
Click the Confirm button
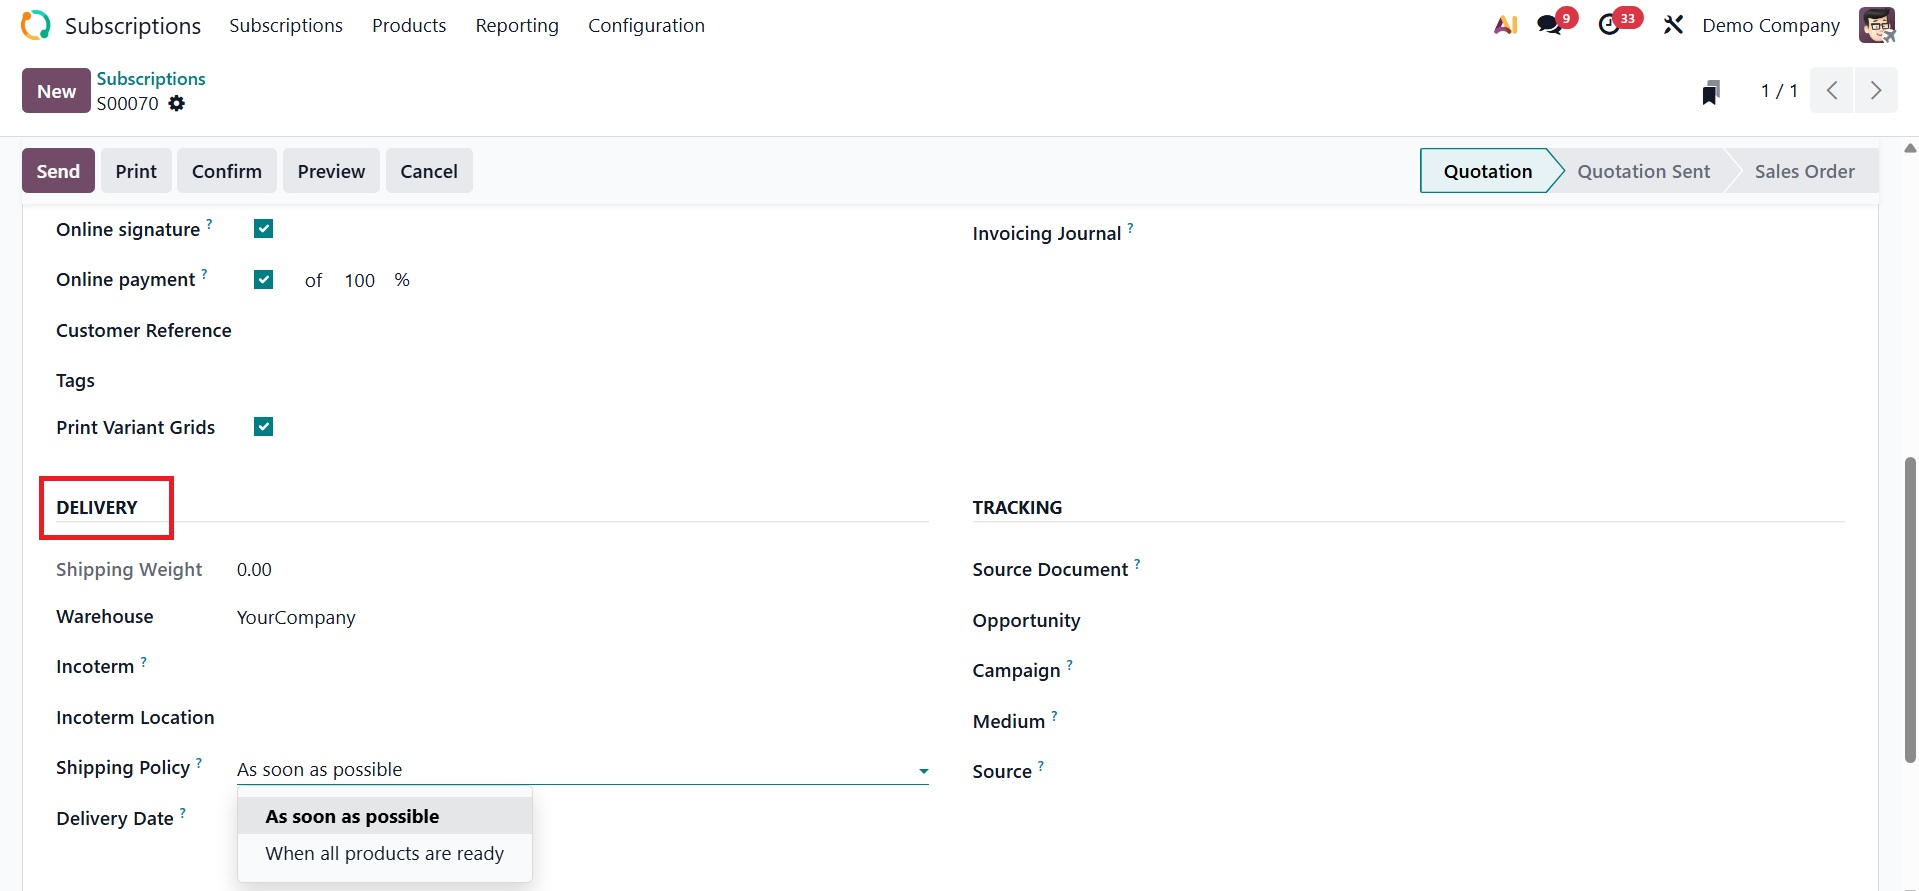(227, 171)
